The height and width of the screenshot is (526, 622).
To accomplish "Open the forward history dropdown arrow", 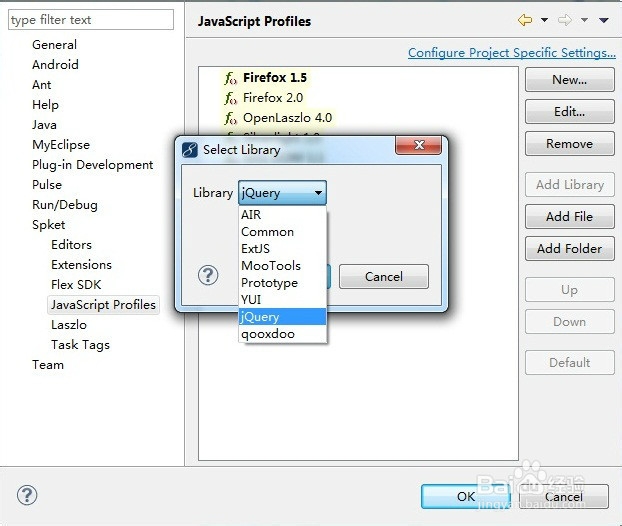I will pyautogui.click(x=584, y=20).
